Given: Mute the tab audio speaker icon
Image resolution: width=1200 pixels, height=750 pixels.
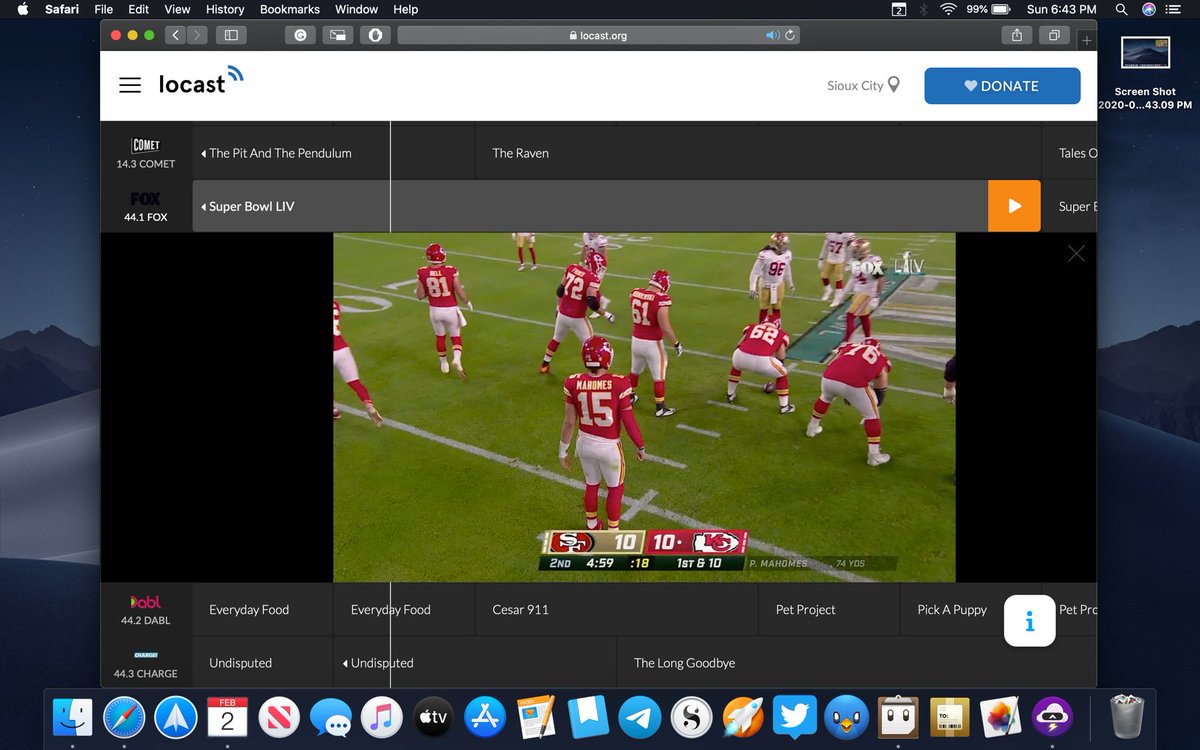Looking at the screenshot, I should pos(772,35).
